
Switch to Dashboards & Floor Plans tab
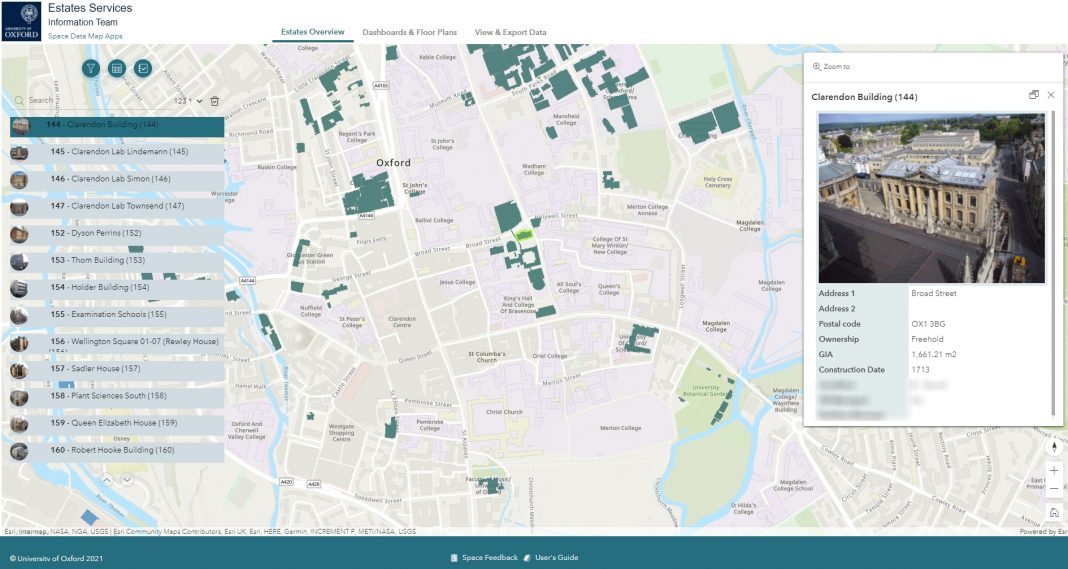pos(409,32)
